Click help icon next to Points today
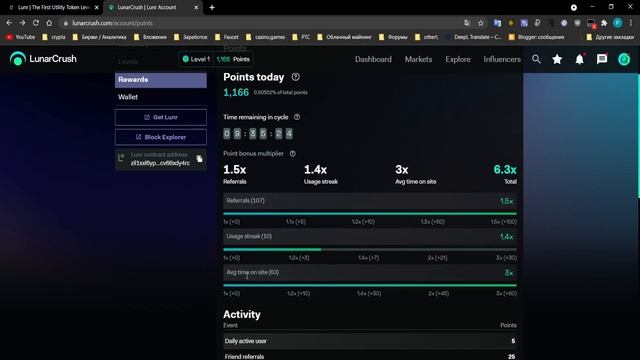This screenshot has height=360, width=640. point(296,77)
